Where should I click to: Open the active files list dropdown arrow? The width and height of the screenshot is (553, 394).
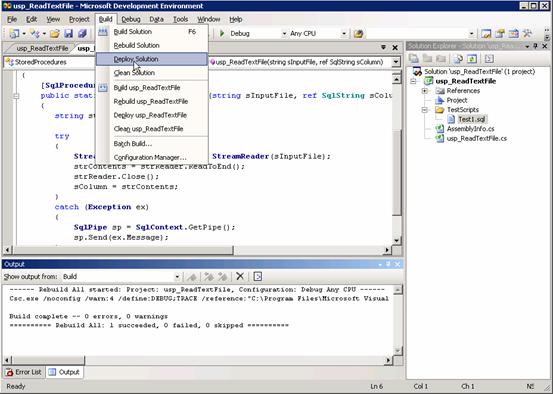click(x=383, y=47)
